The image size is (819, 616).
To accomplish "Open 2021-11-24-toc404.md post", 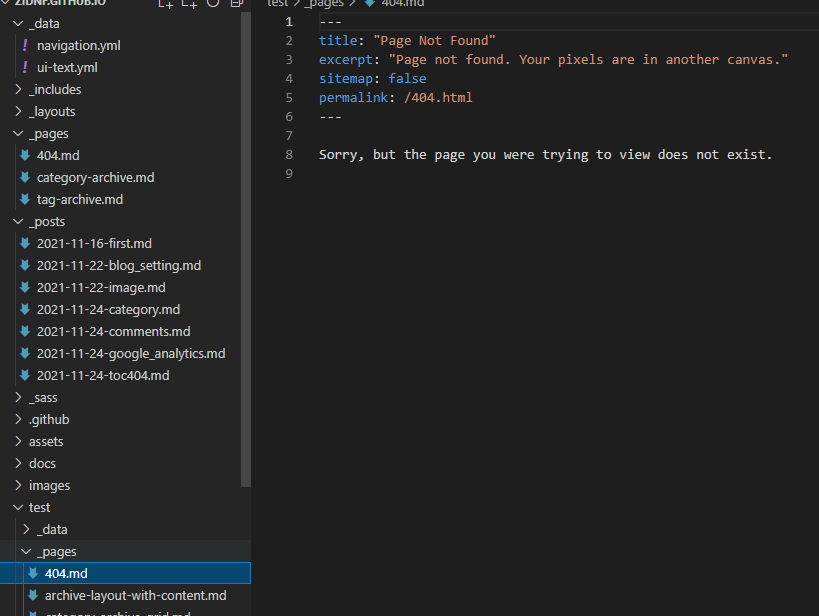I will (103, 376).
